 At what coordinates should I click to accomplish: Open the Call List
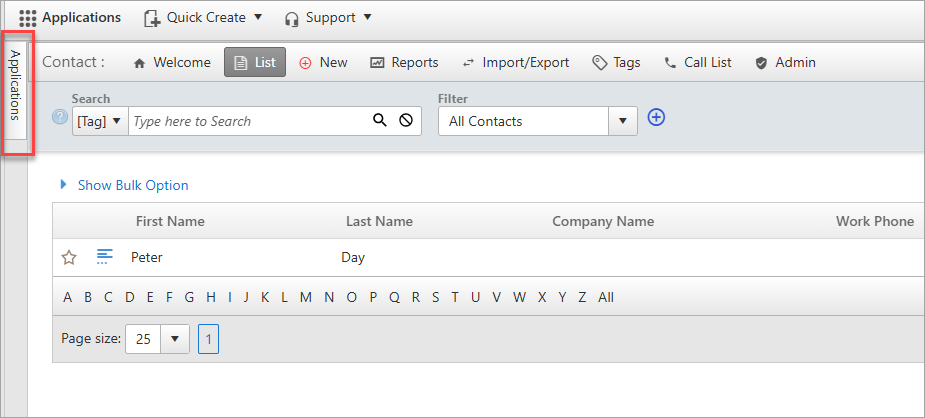click(x=698, y=62)
